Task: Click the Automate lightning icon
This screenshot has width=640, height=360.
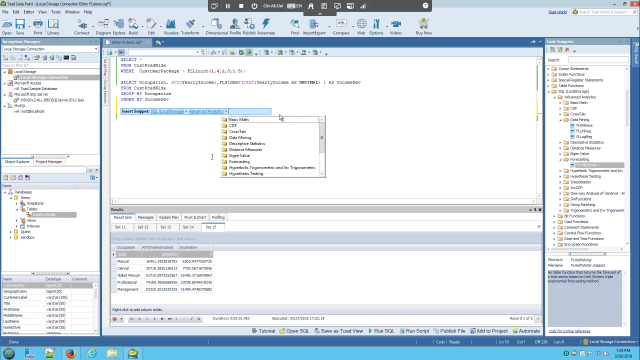Action: tap(266, 27)
